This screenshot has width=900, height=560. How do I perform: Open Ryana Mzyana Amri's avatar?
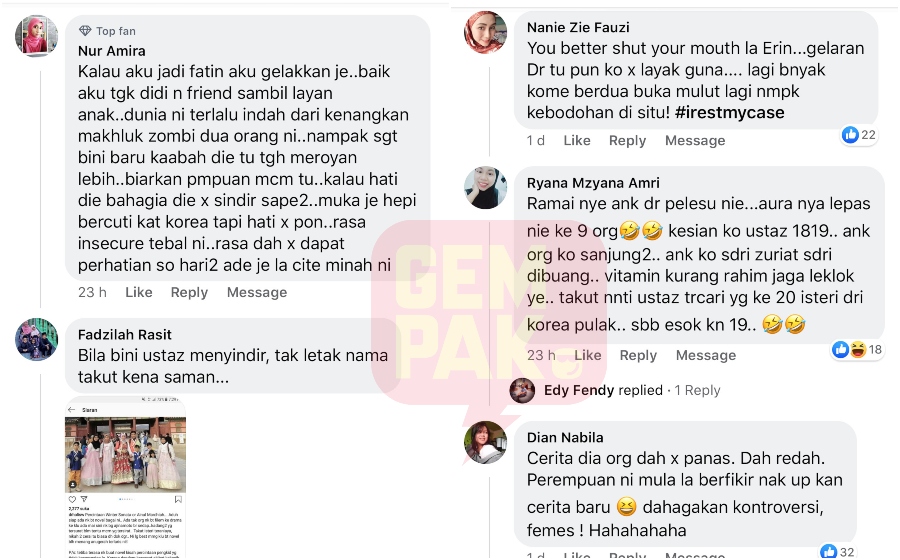(x=486, y=188)
